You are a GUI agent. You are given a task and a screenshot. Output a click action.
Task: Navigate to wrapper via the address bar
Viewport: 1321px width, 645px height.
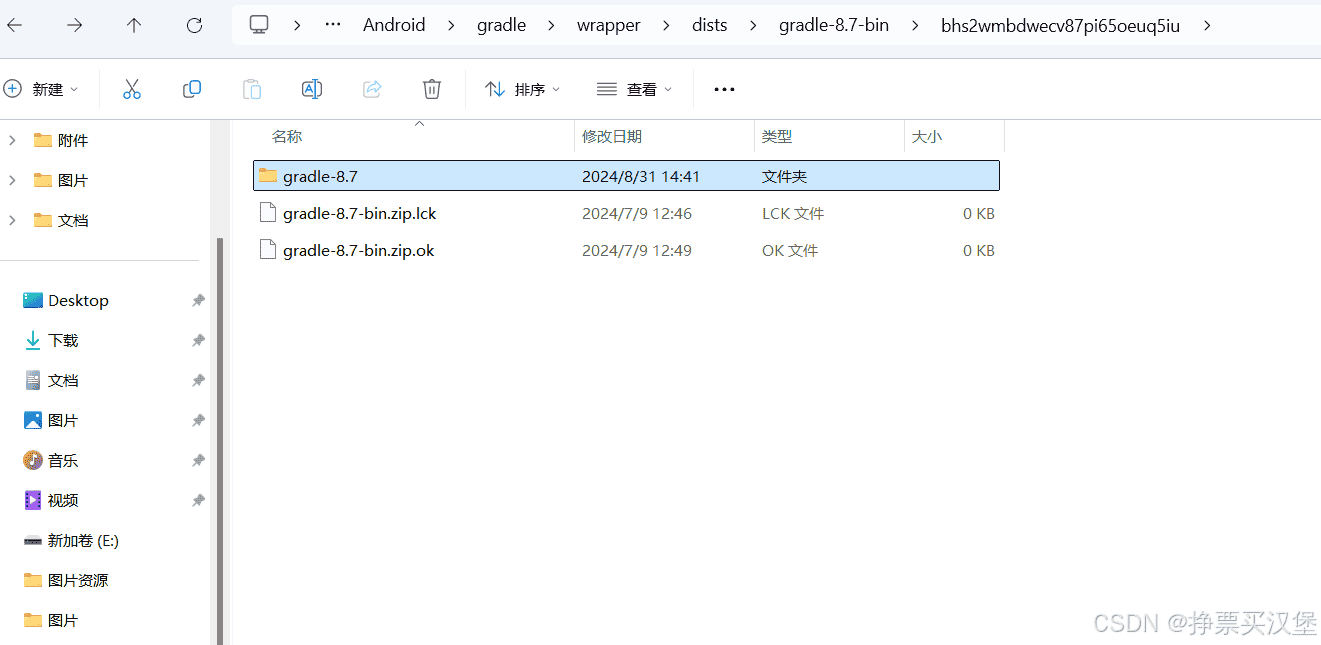(608, 25)
